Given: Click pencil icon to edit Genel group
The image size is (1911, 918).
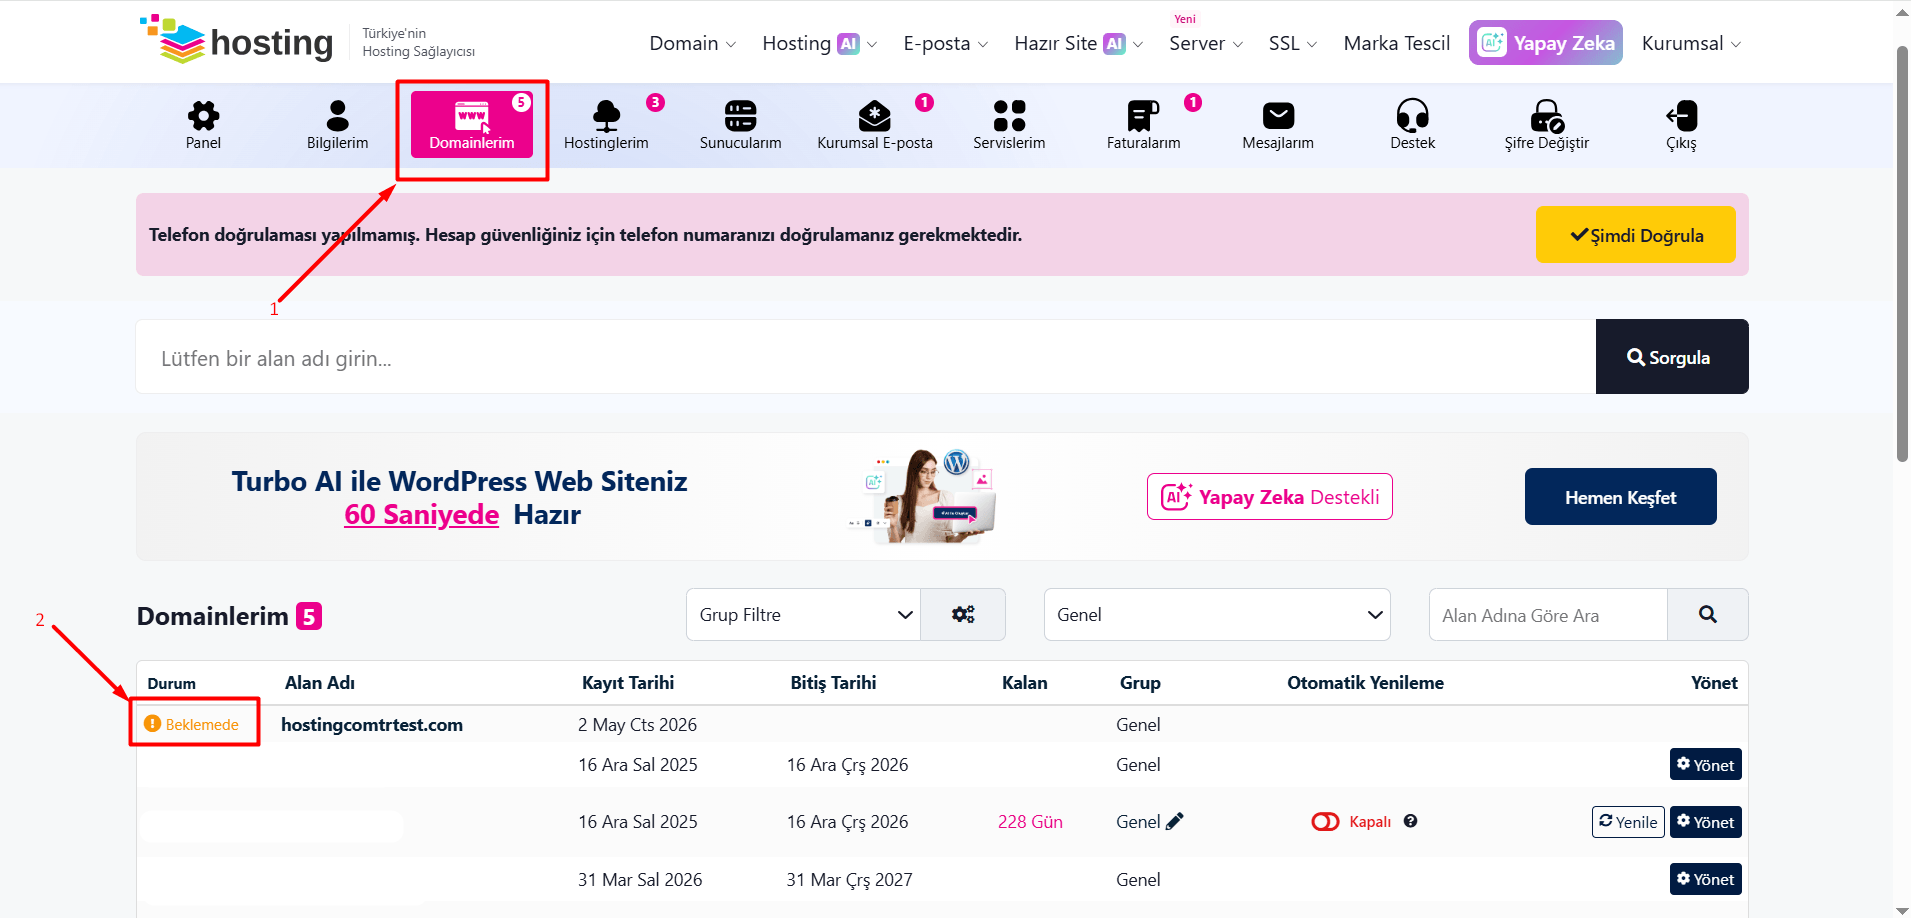Looking at the screenshot, I should click(1175, 821).
